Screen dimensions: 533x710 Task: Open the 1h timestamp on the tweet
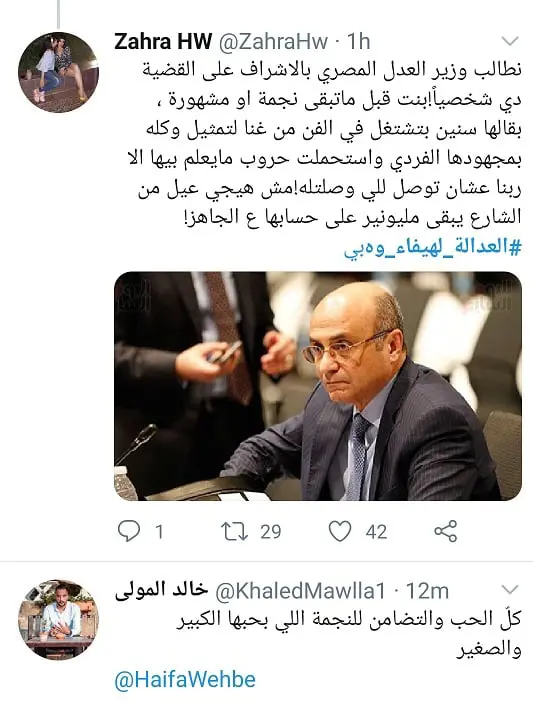click(359, 42)
